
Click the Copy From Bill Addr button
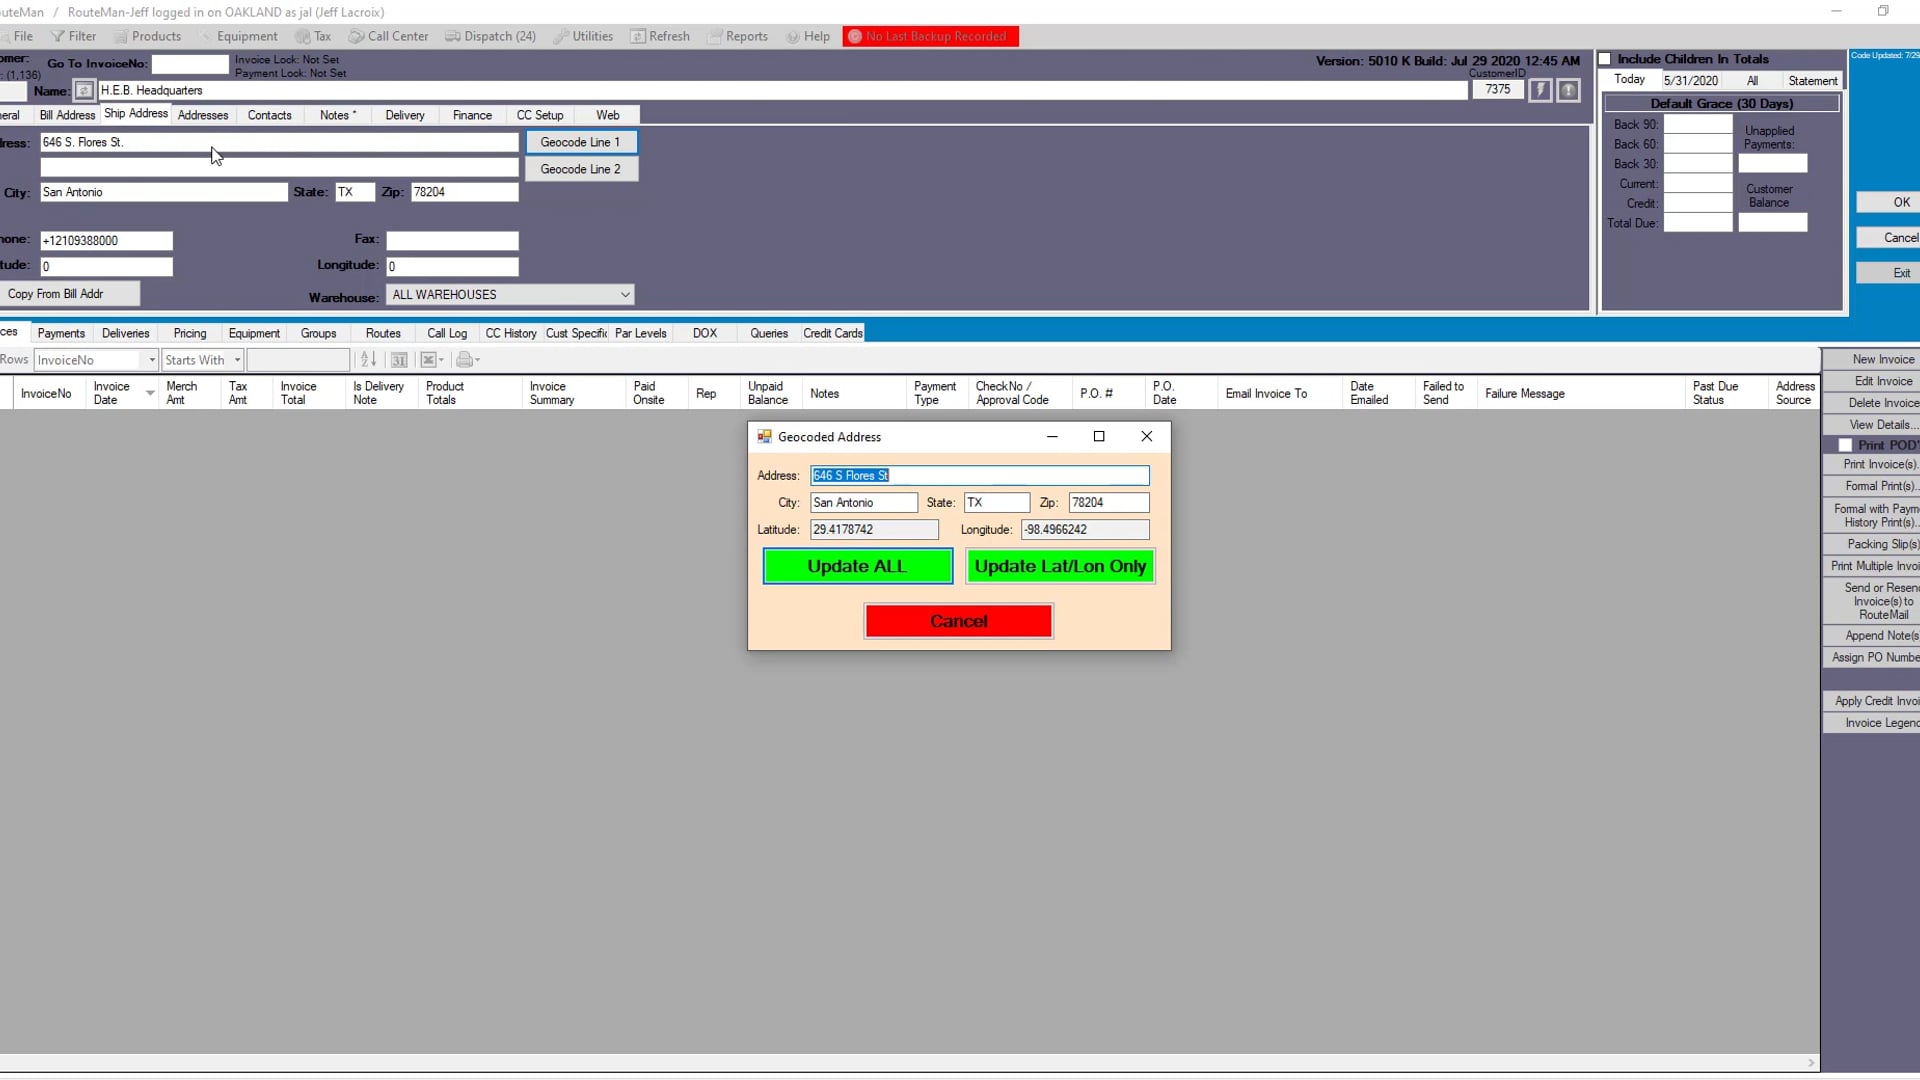[x=70, y=294]
